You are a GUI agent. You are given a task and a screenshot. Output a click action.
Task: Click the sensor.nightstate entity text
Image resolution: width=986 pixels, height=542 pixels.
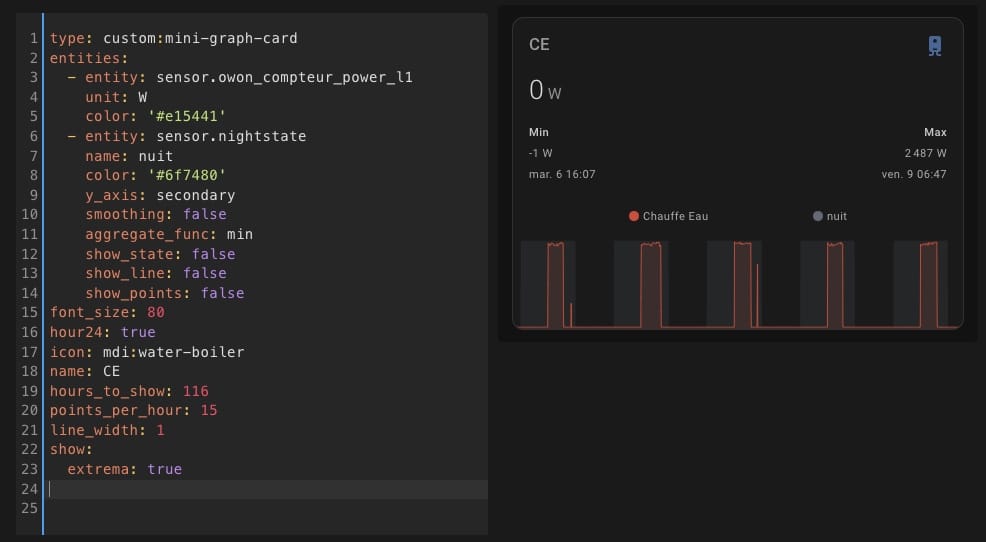(231, 136)
